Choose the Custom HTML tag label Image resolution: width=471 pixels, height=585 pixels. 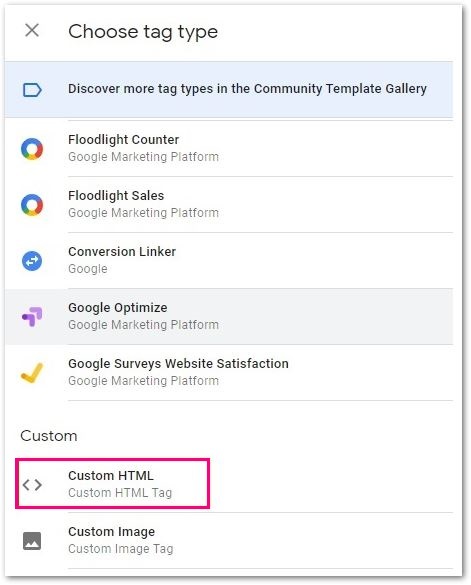click(111, 476)
